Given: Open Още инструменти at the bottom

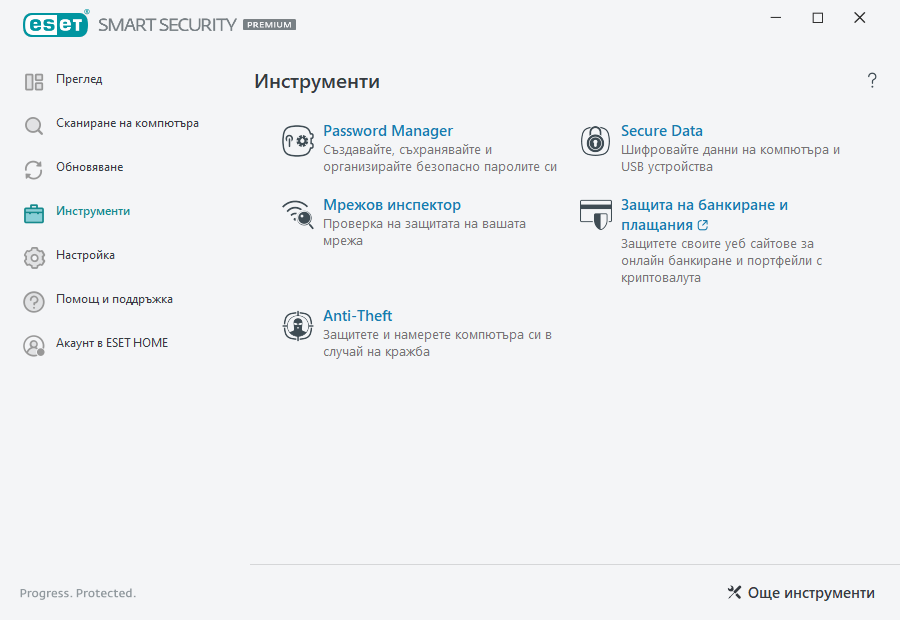Looking at the screenshot, I should pos(800,592).
